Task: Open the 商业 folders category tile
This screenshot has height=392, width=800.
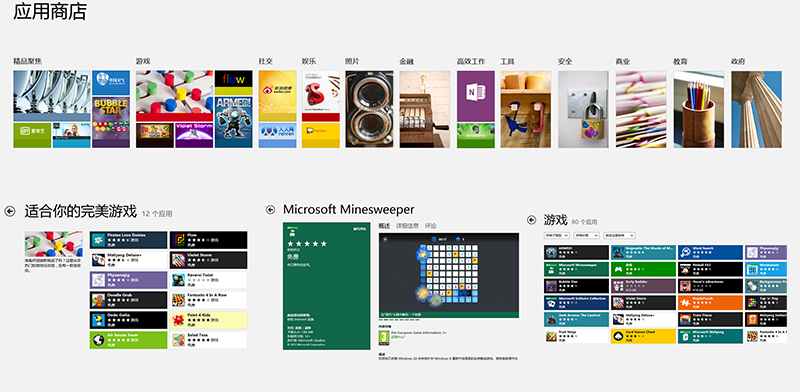Action: pos(641,109)
